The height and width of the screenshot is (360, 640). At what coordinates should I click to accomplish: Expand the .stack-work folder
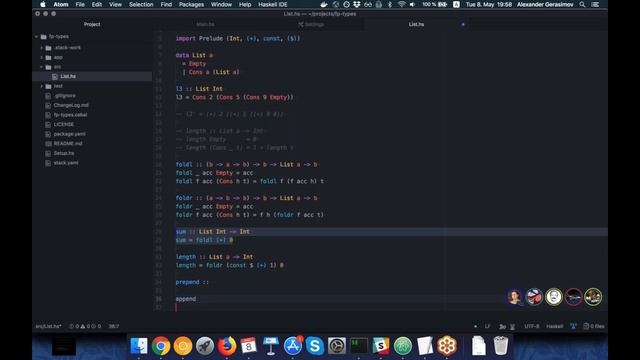click(x=42, y=48)
